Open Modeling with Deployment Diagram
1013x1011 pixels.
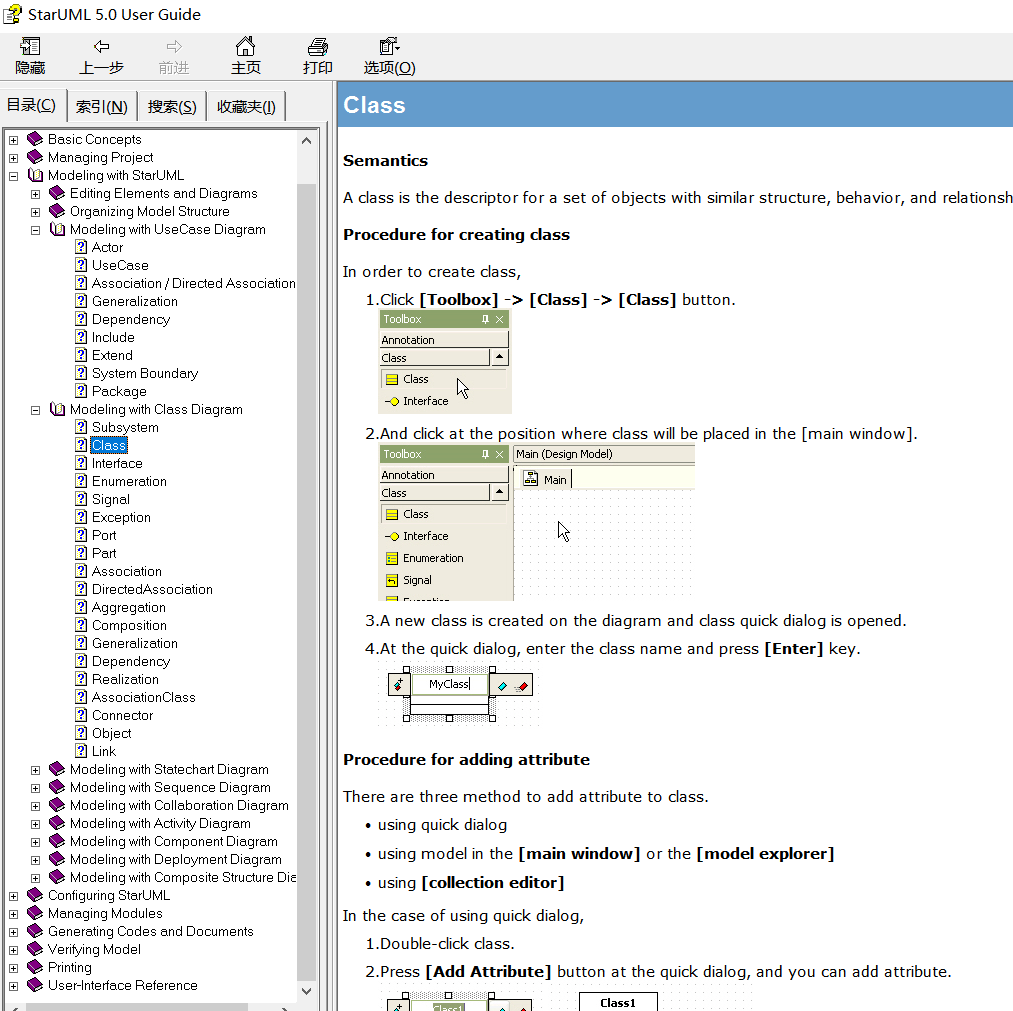[x=176, y=860]
